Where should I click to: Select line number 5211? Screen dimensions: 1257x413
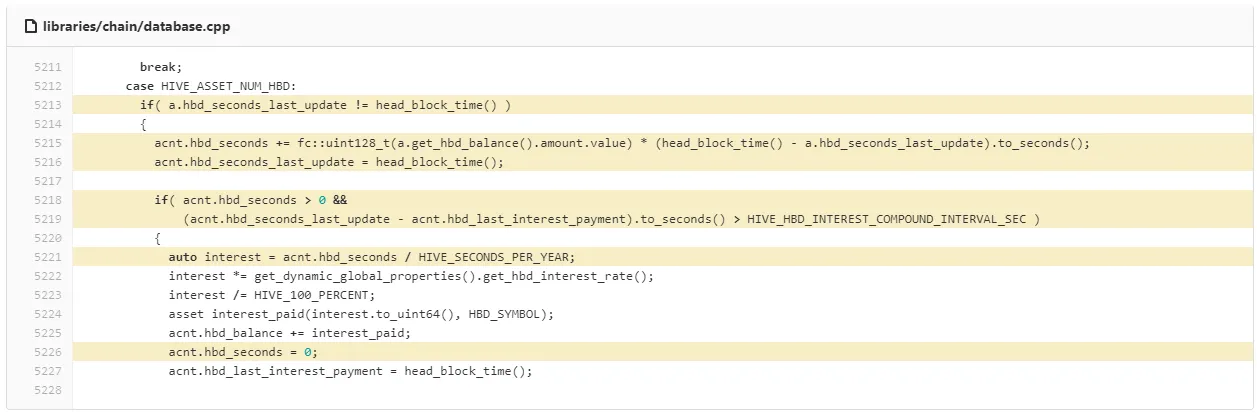[47, 67]
